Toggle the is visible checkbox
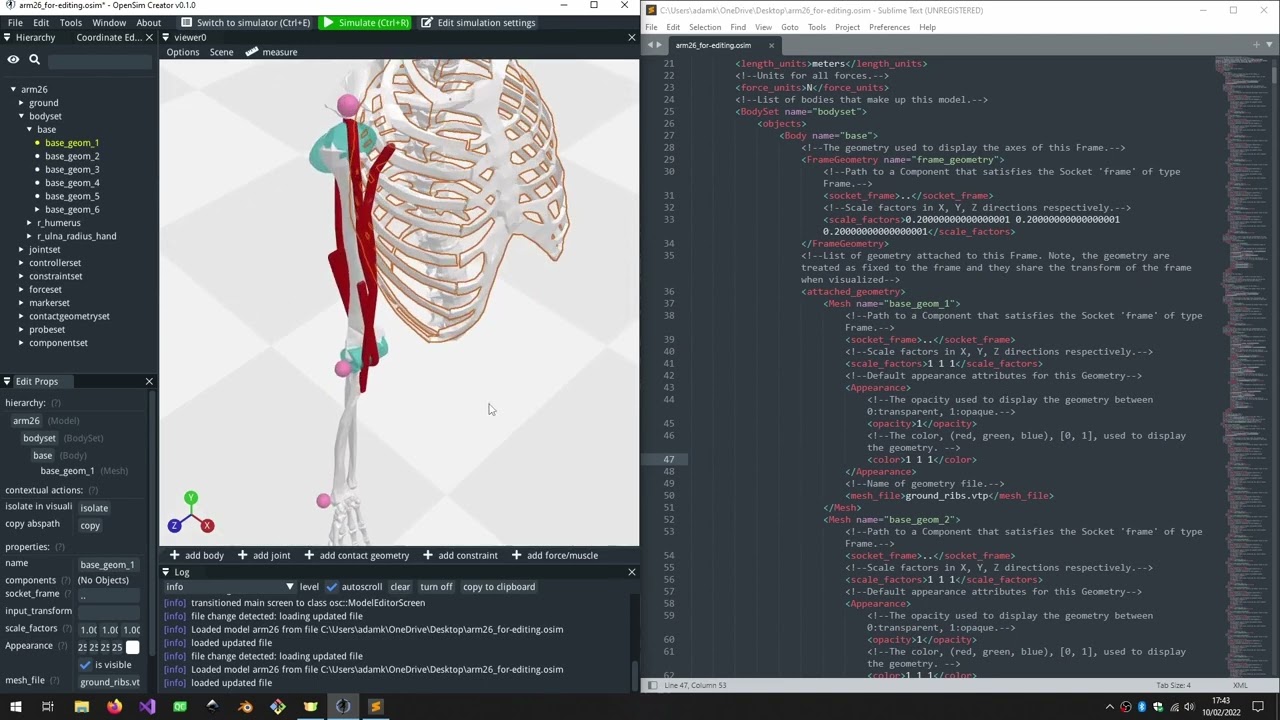Screen dimensions: 1280x720 pyautogui.click(x=85, y=664)
